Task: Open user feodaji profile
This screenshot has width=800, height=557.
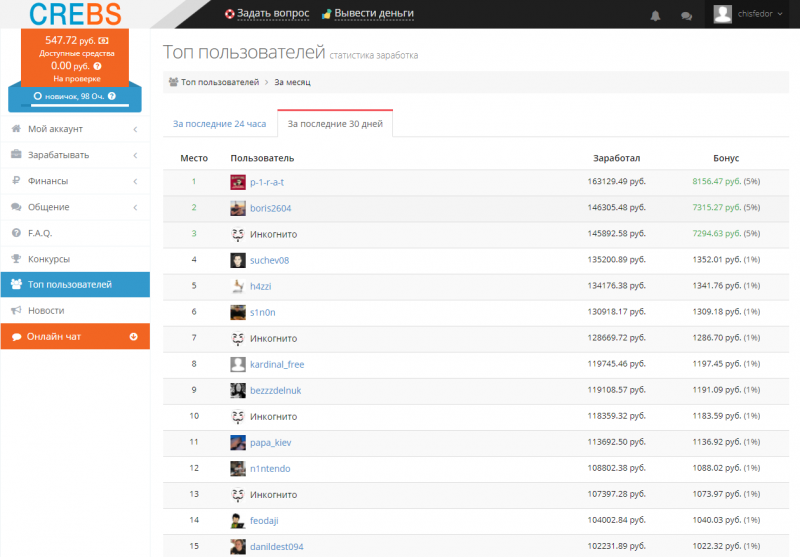Action: coord(264,521)
